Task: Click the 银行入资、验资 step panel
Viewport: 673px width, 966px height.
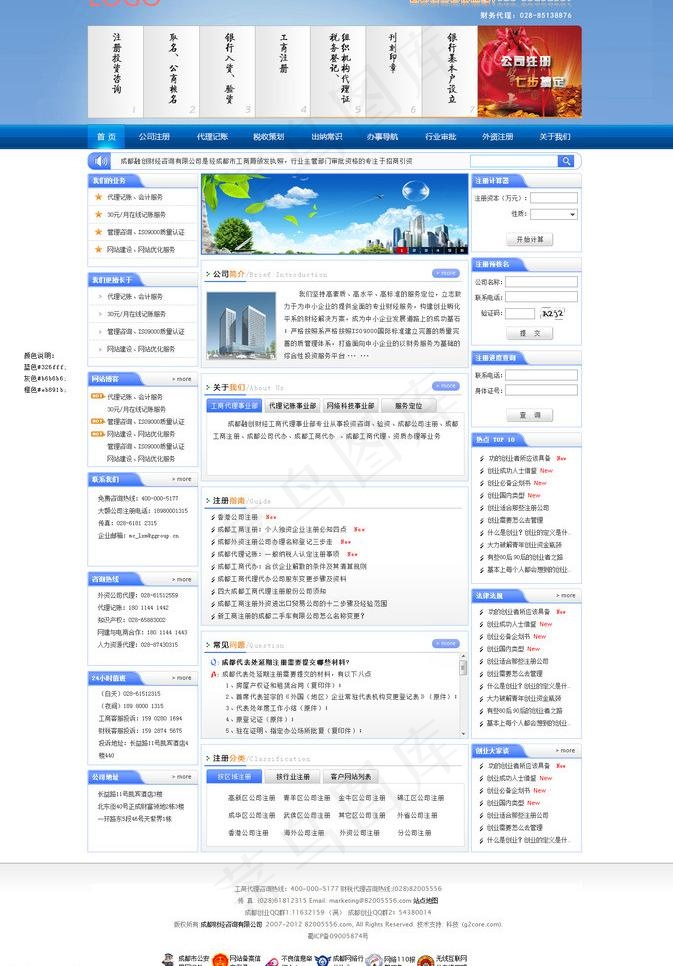Action: tap(227, 71)
